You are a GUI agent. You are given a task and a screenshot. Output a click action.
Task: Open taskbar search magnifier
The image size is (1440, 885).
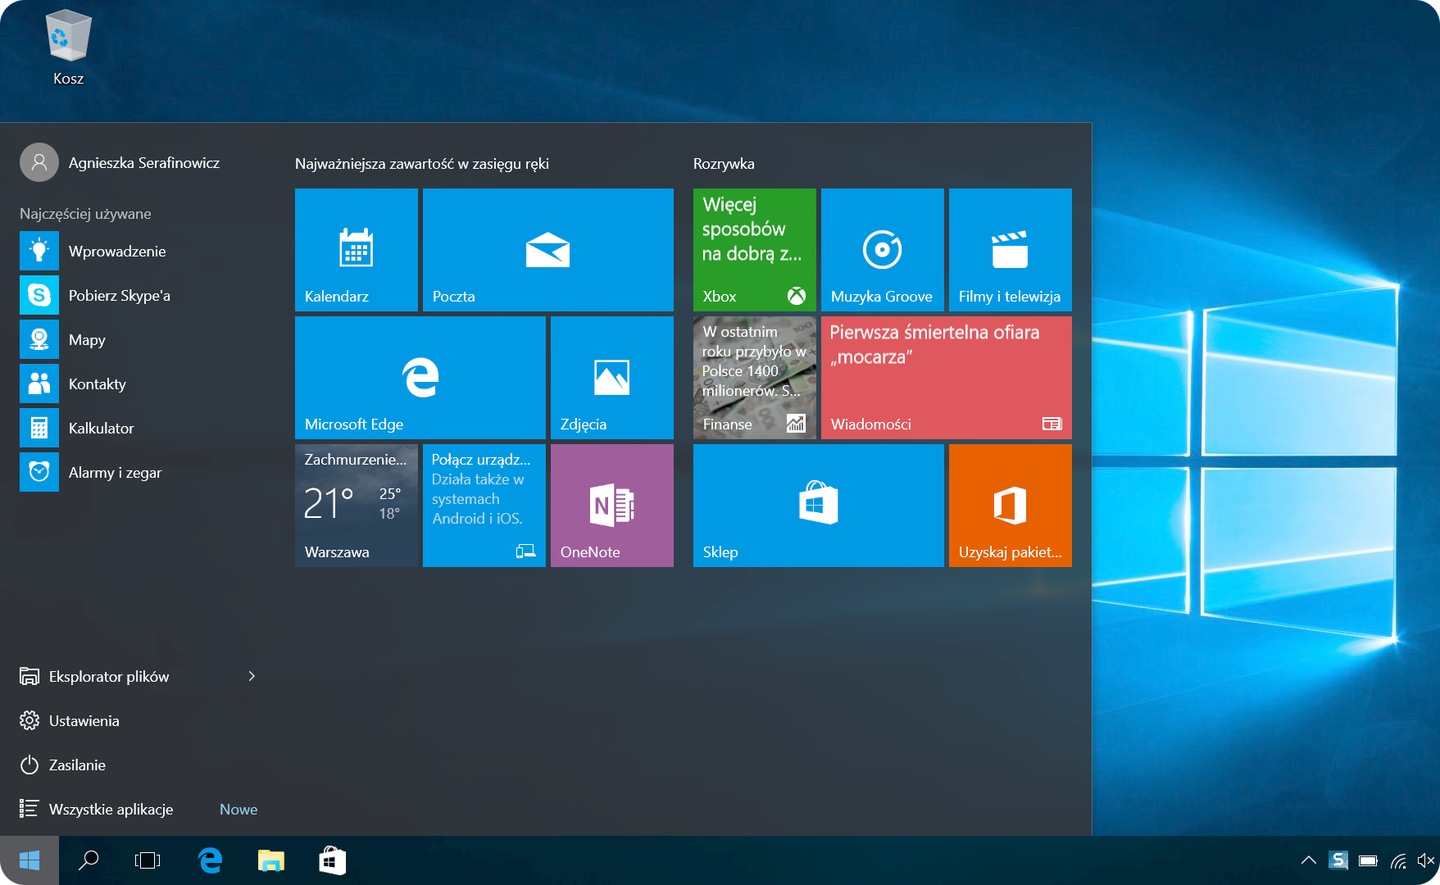click(x=88, y=860)
